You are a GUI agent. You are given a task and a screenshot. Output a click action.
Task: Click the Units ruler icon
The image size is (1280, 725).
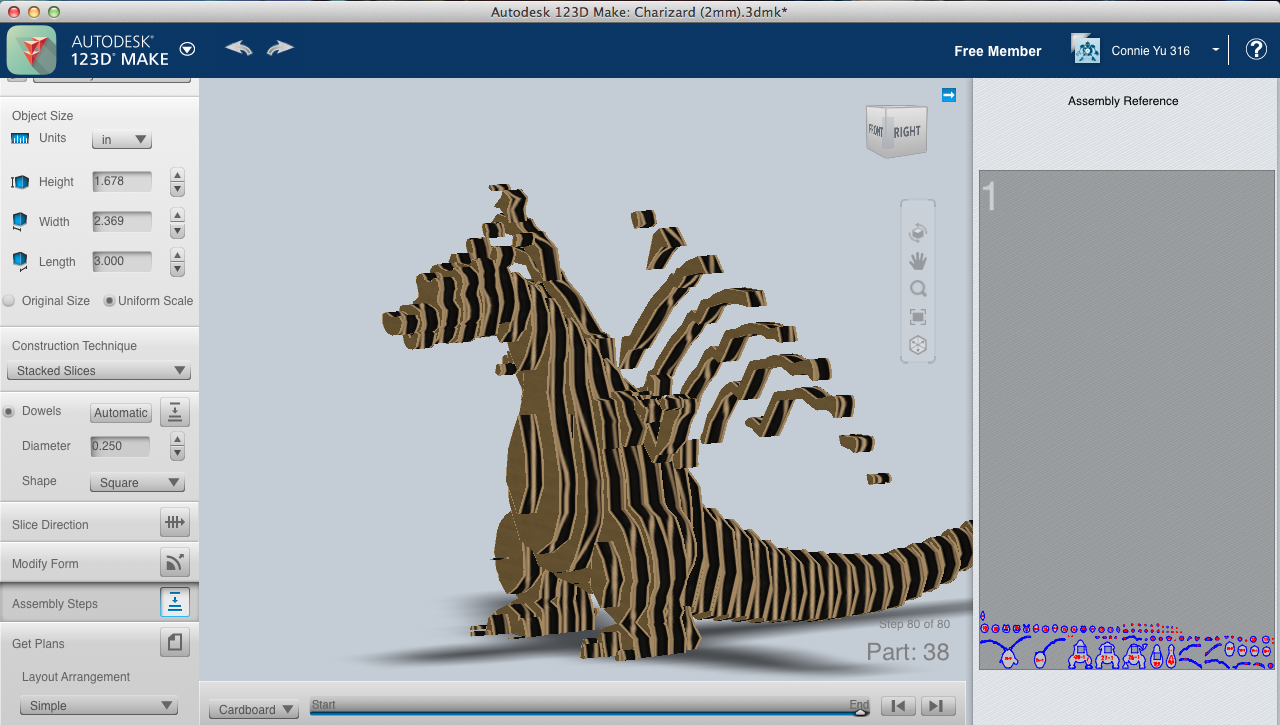click(21, 138)
